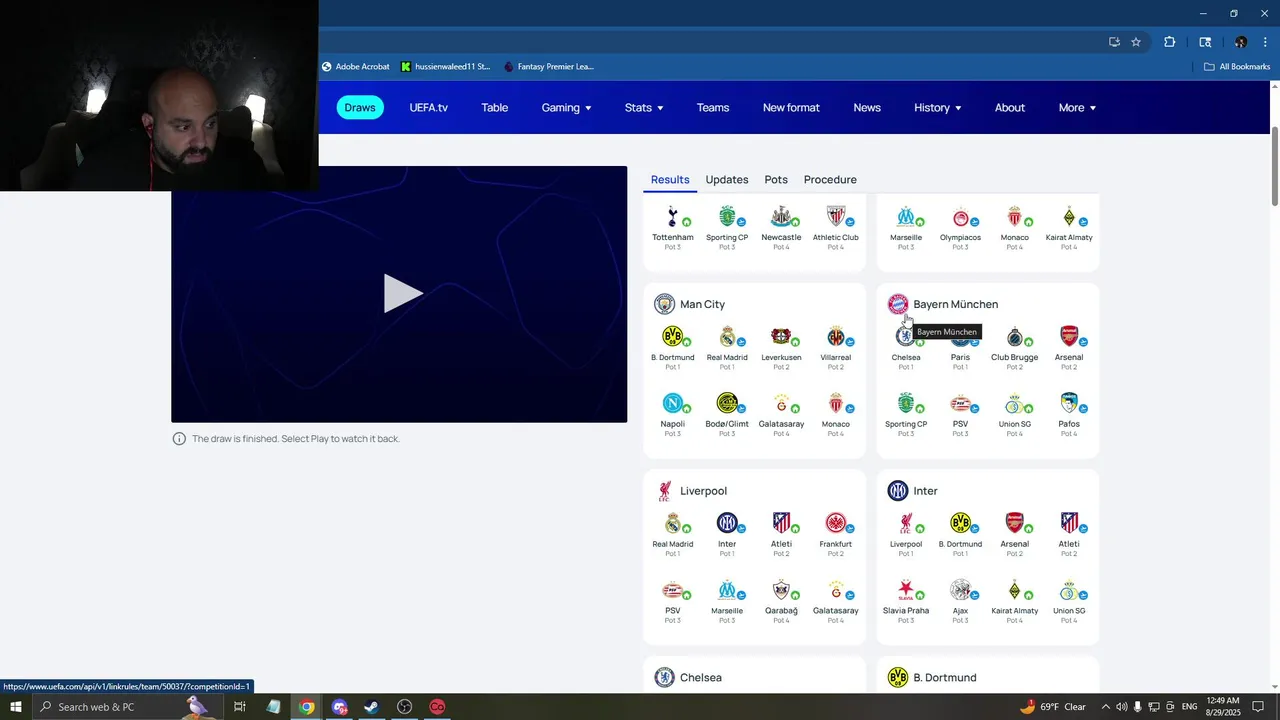Click the 'Pot 4' label under Pafos
This screenshot has width=1280, height=720.
tap(1069, 434)
